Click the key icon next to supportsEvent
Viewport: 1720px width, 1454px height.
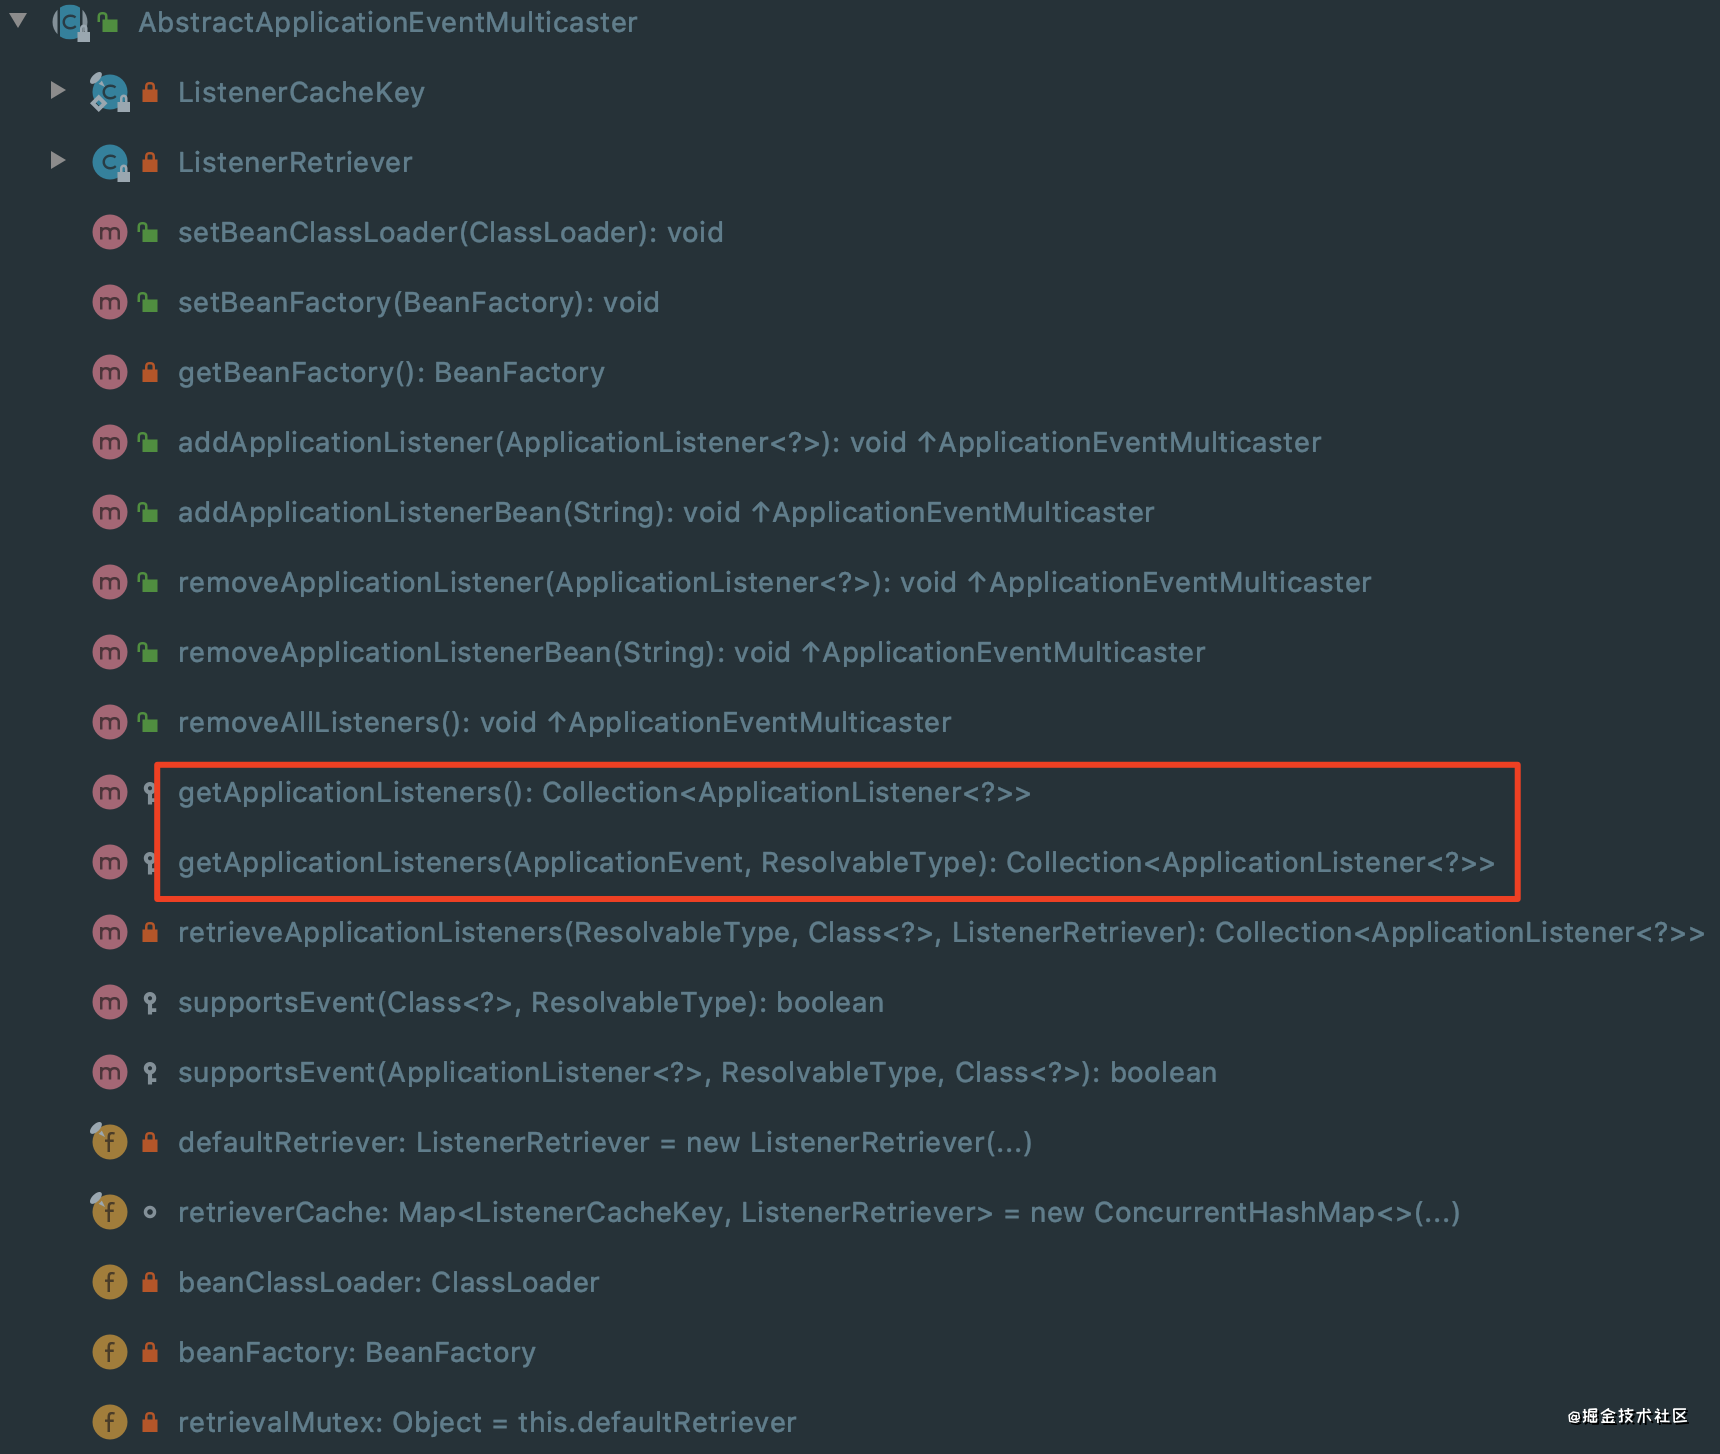click(149, 1001)
